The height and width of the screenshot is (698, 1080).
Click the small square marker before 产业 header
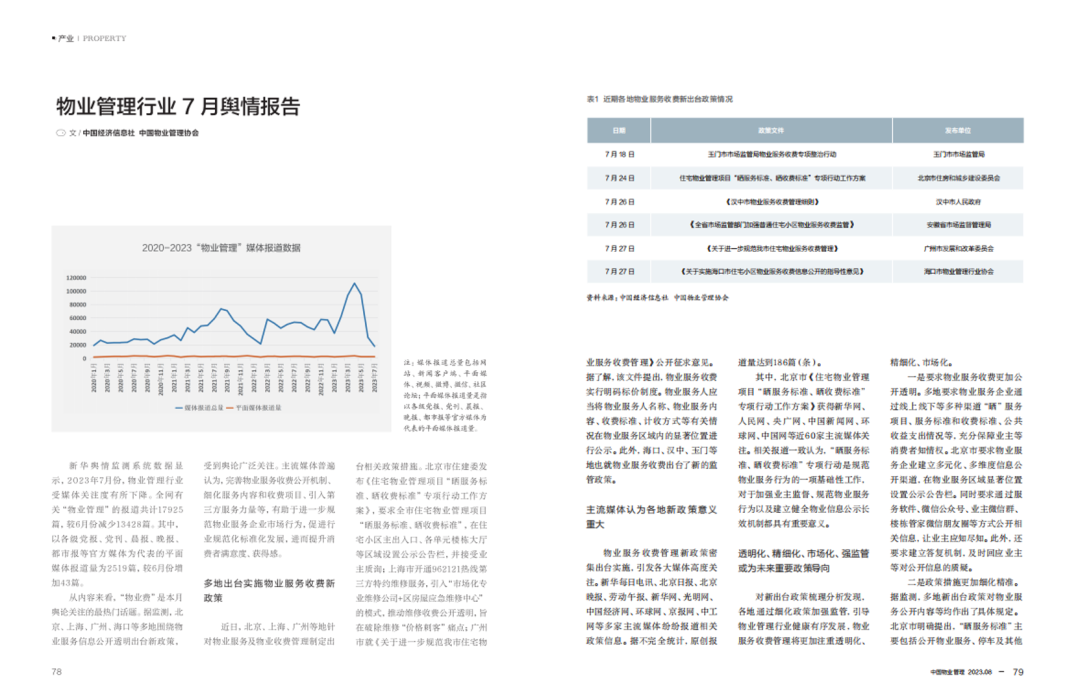(x=54, y=39)
